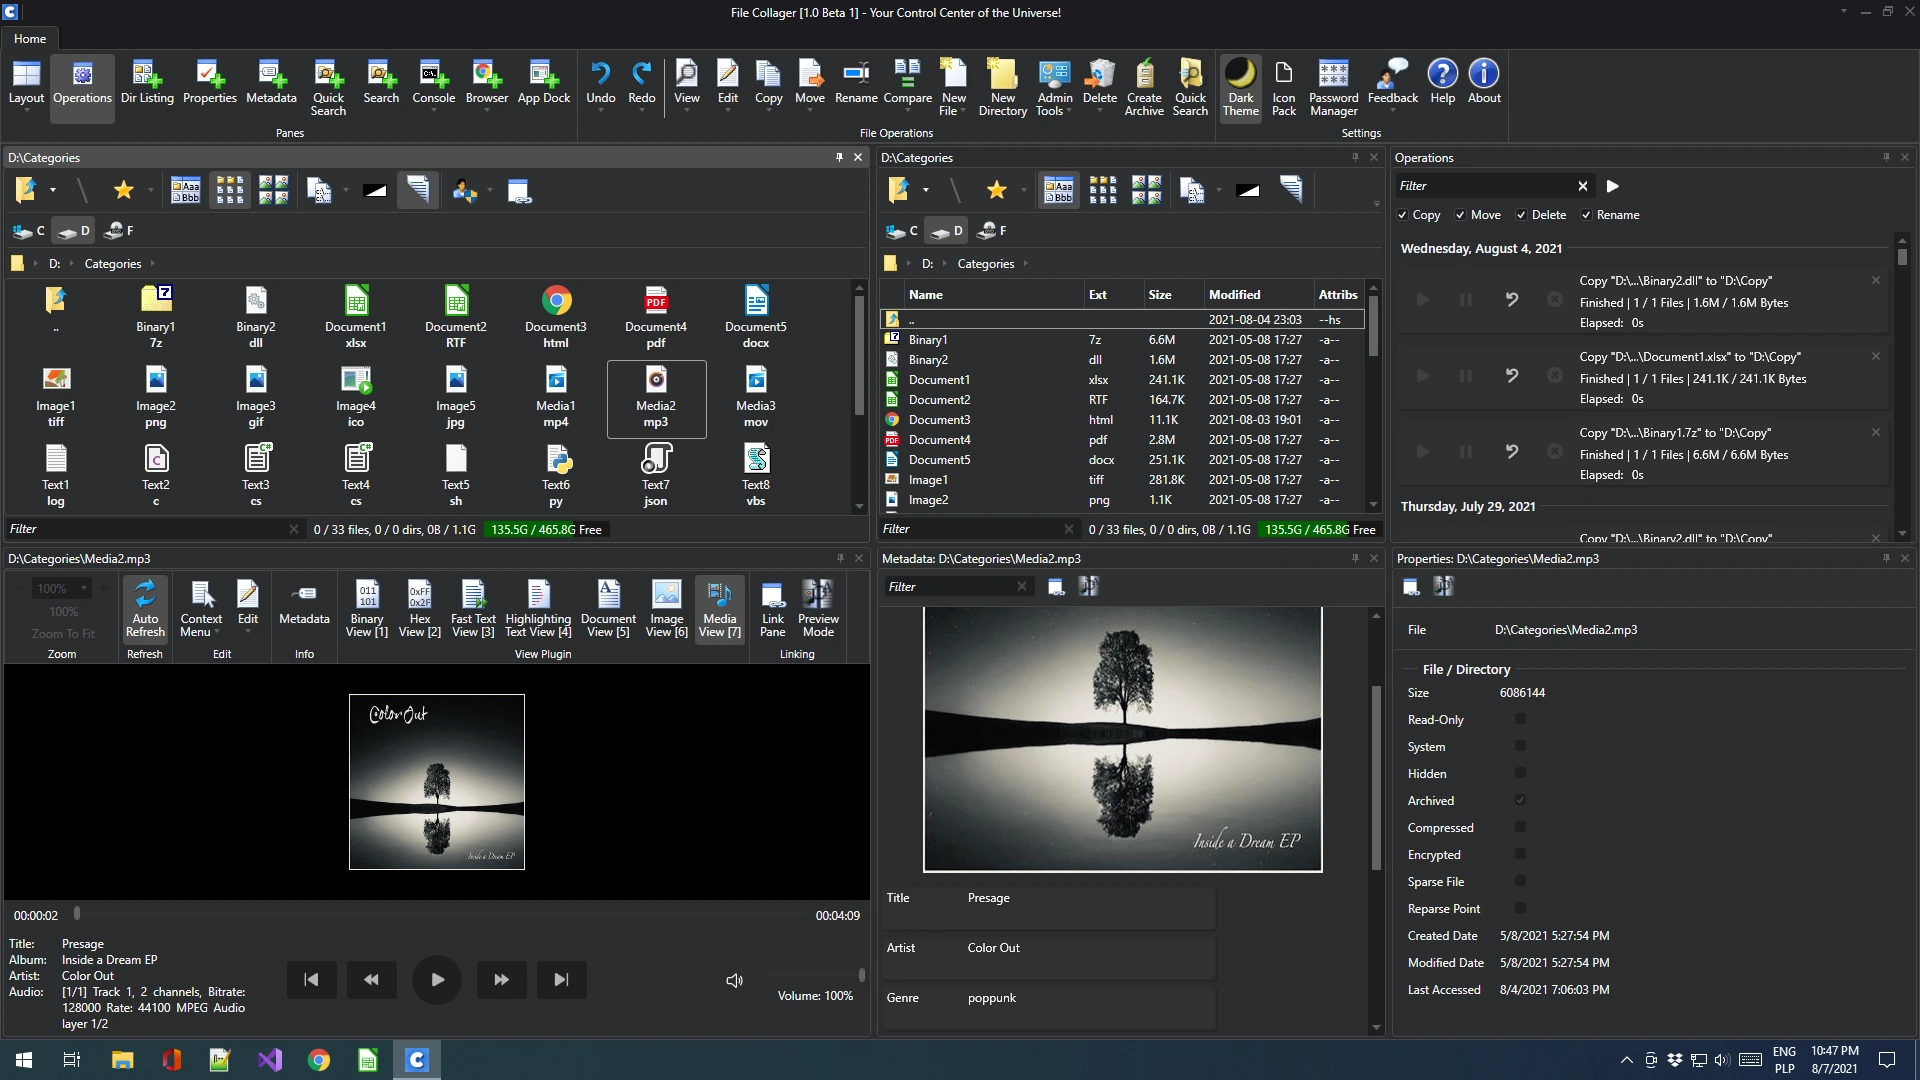The image size is (1920, 1080).
Task: Switch to Image View [6] plugin
Action: (666, 609)
